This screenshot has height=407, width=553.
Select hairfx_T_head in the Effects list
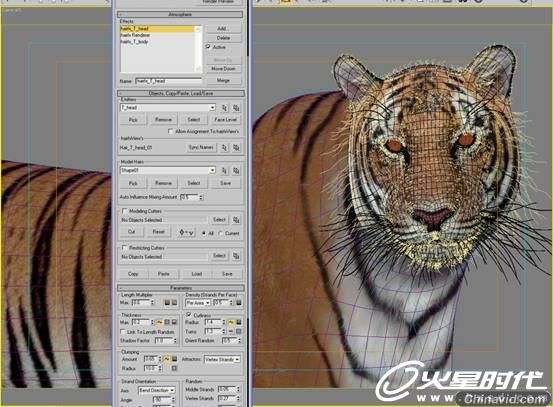(157, 29)
